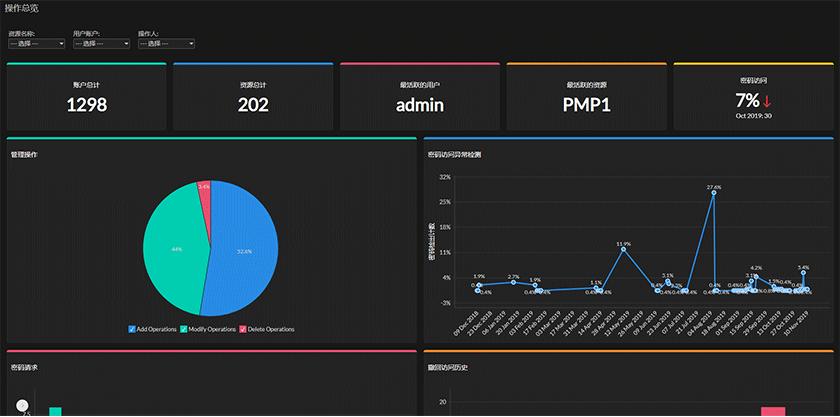Click the 27.6% peak data point marker
840x417 pixels.
pos(714,192)
